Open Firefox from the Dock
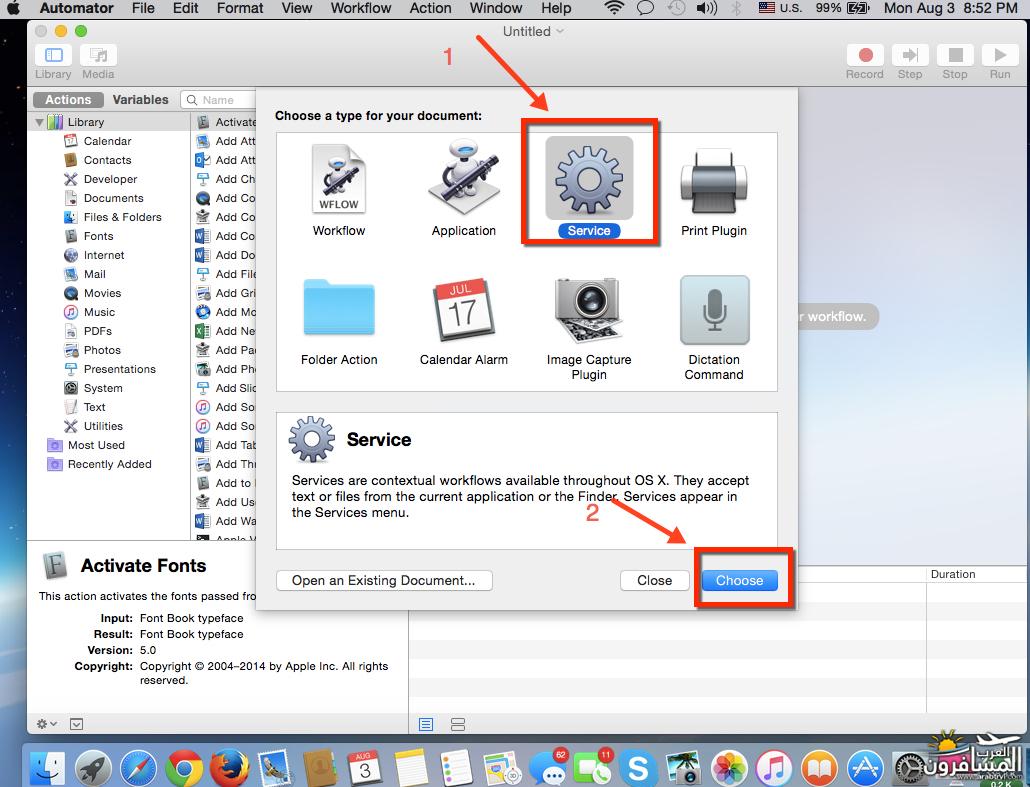 pyautogui.click(x=229, y=767)
